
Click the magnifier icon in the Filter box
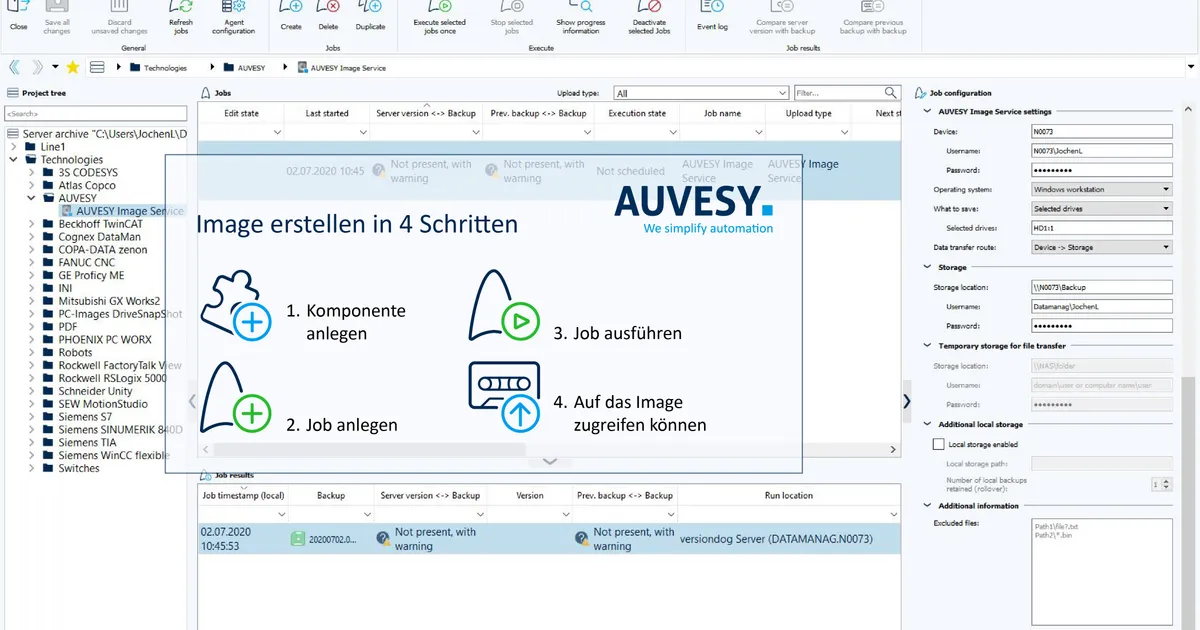point(891,93)
